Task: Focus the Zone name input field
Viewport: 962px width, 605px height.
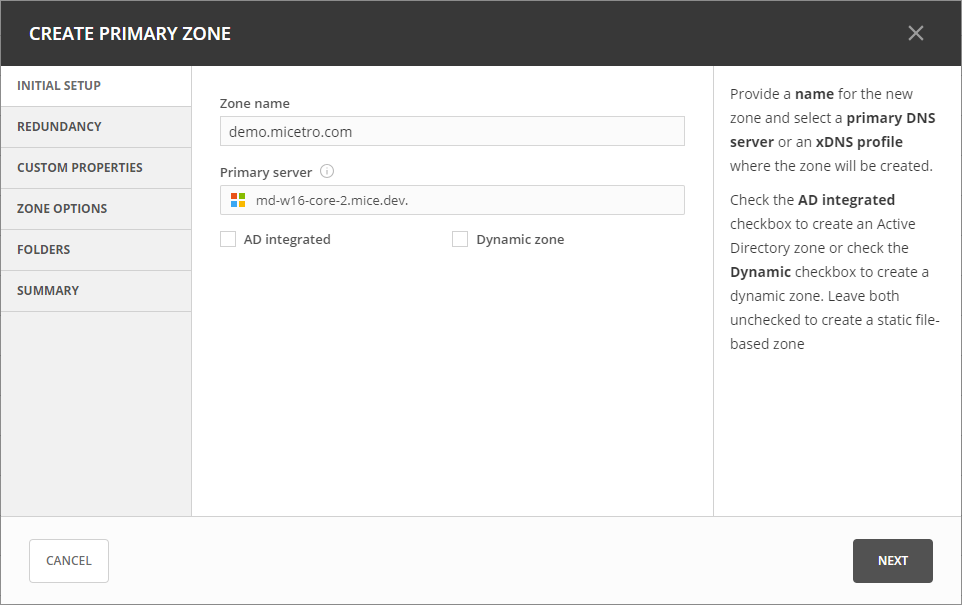Action: 452,131
